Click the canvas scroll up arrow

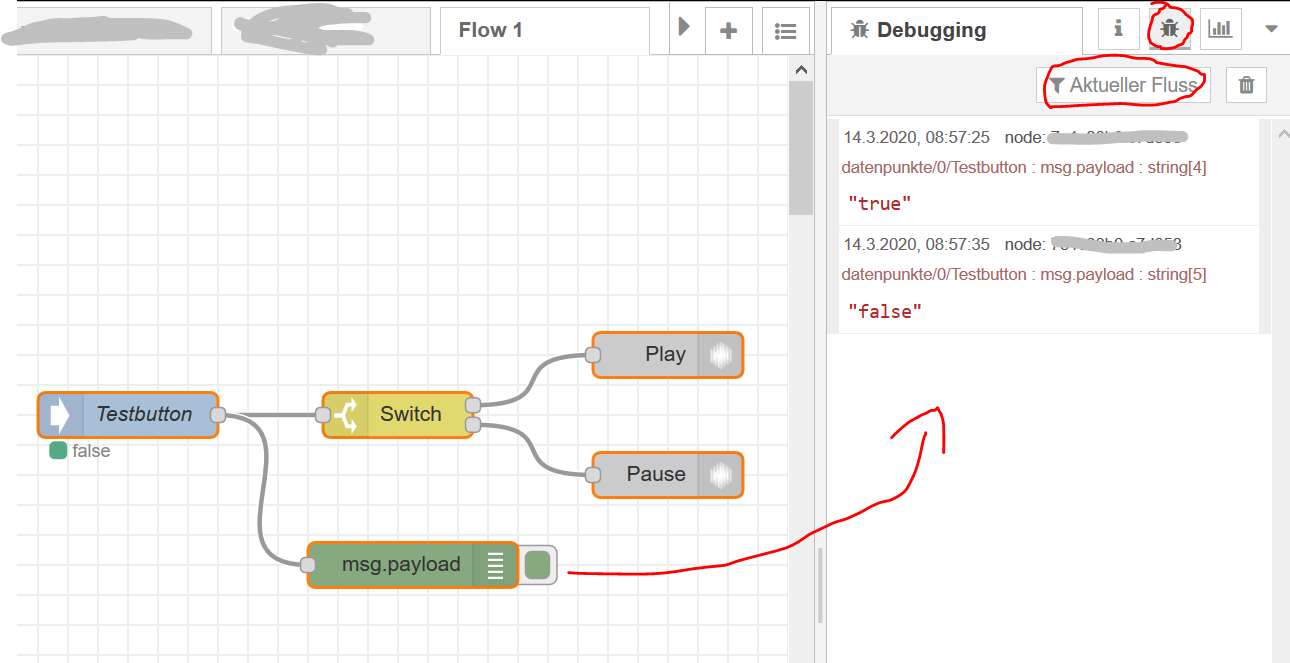800,70
